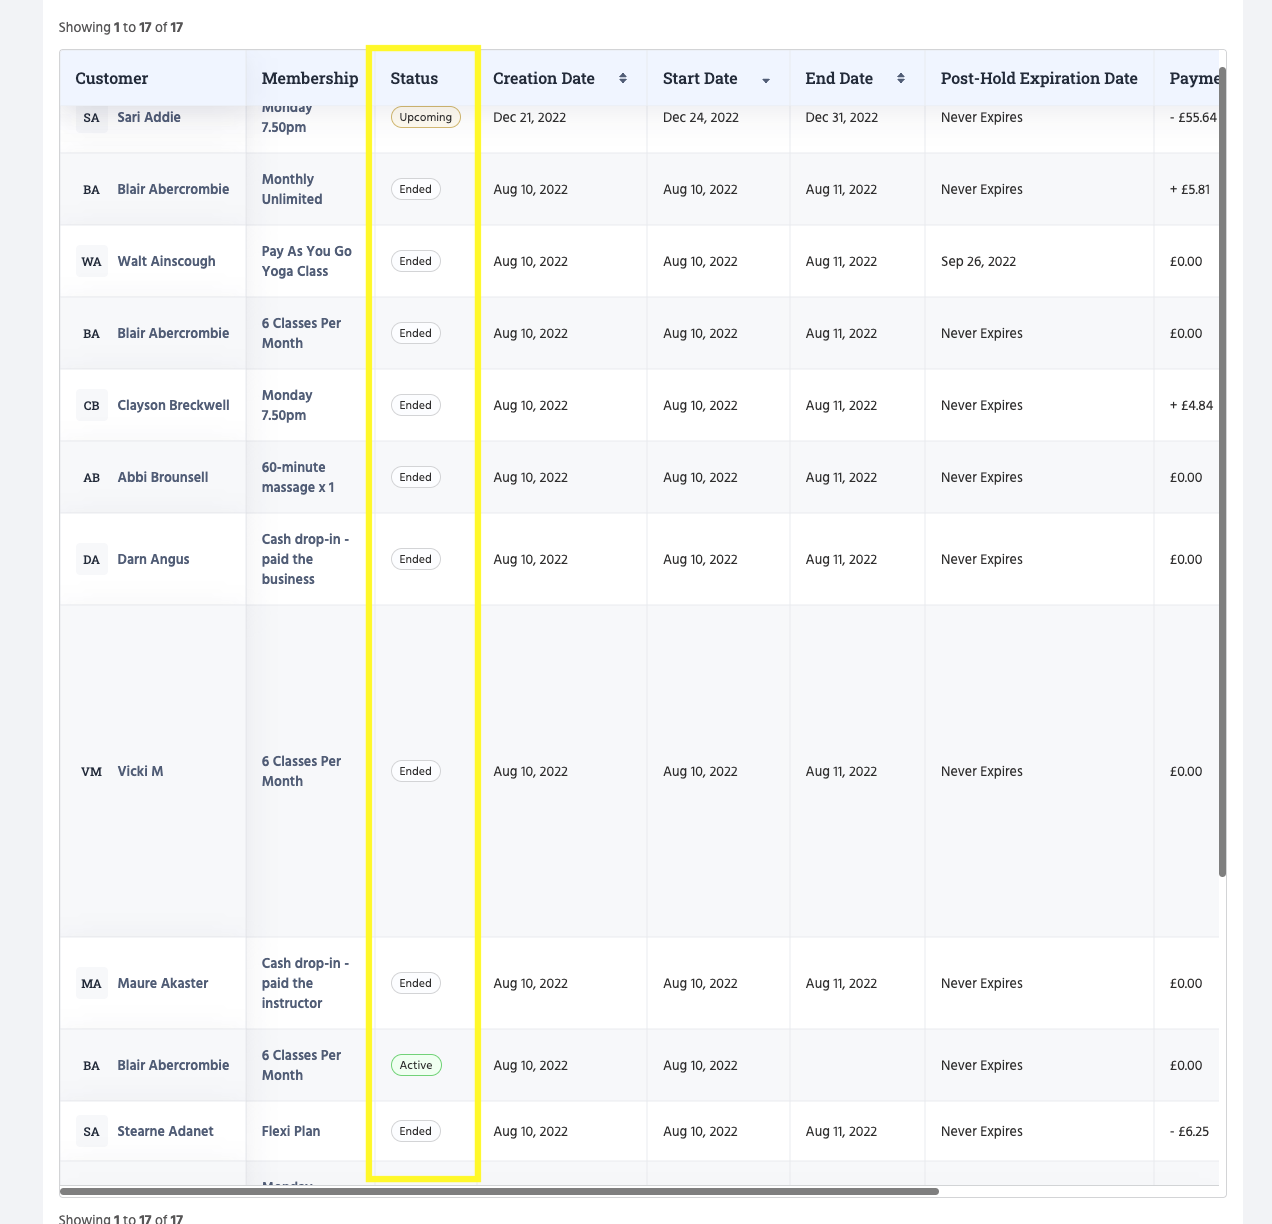Click the Upcoming status badge
The height and width of the screenshot is (1224, 1272).
click(424, 117)
